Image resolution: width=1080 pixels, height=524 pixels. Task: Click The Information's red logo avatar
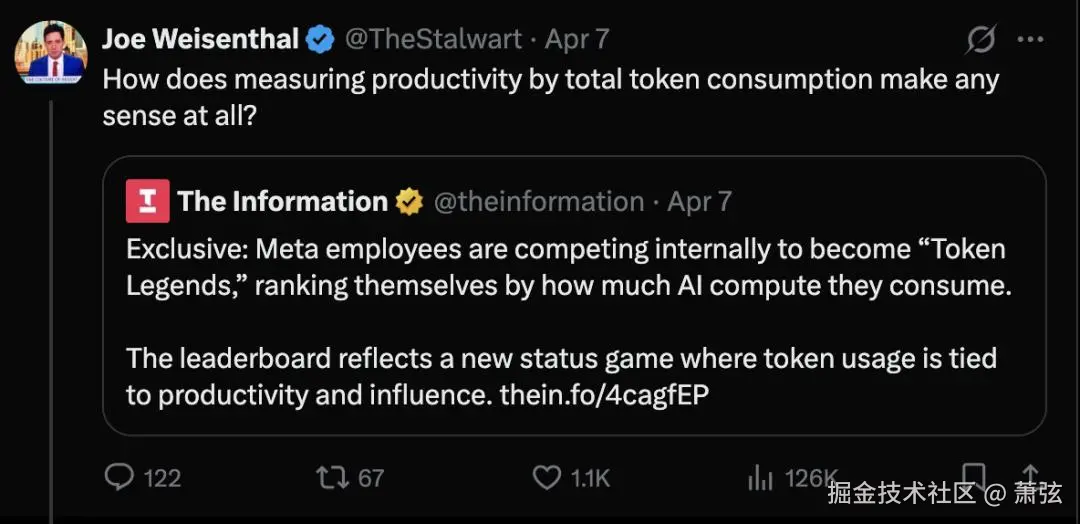(x=147, y=202)
